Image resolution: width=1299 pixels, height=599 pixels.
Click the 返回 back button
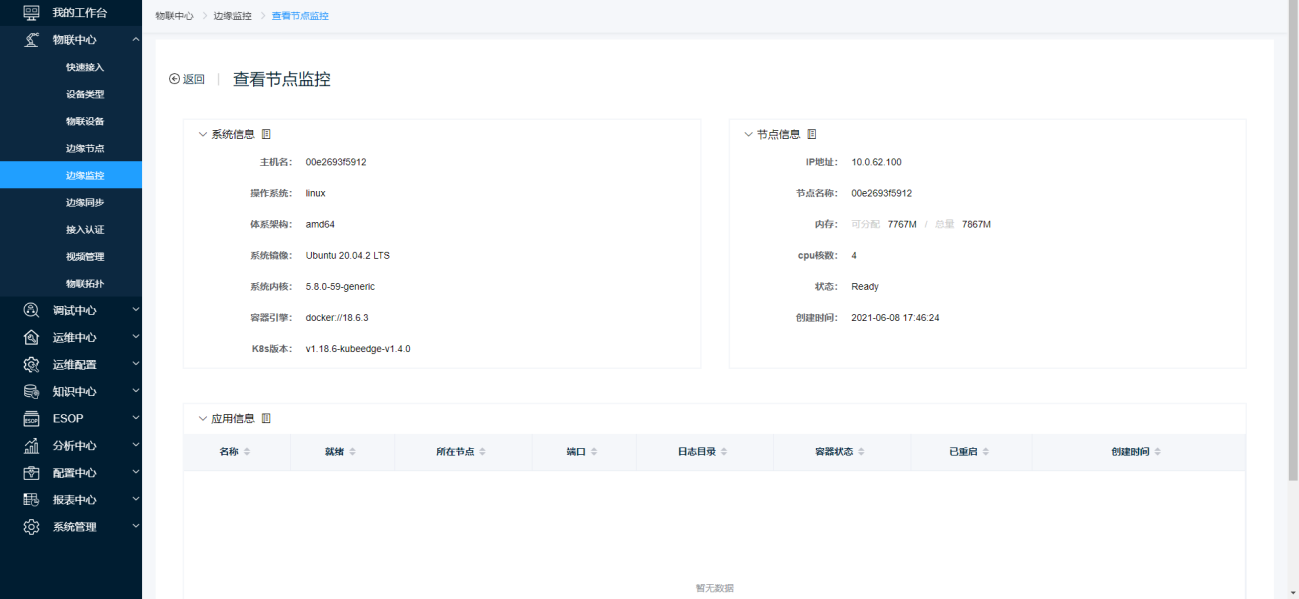187,79
